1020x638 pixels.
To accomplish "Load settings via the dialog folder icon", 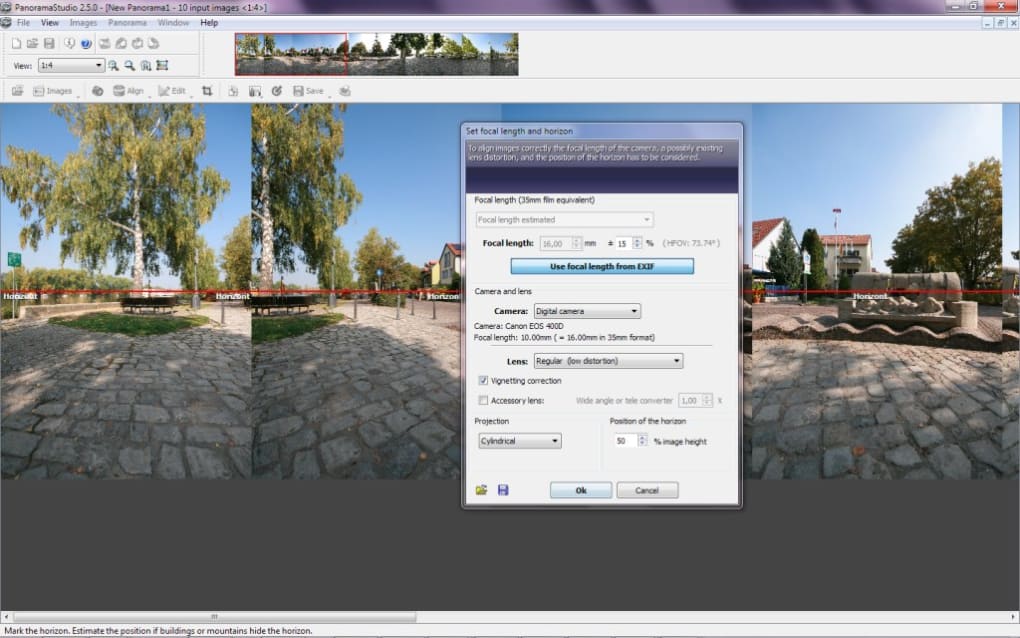I will click(481, 490).
